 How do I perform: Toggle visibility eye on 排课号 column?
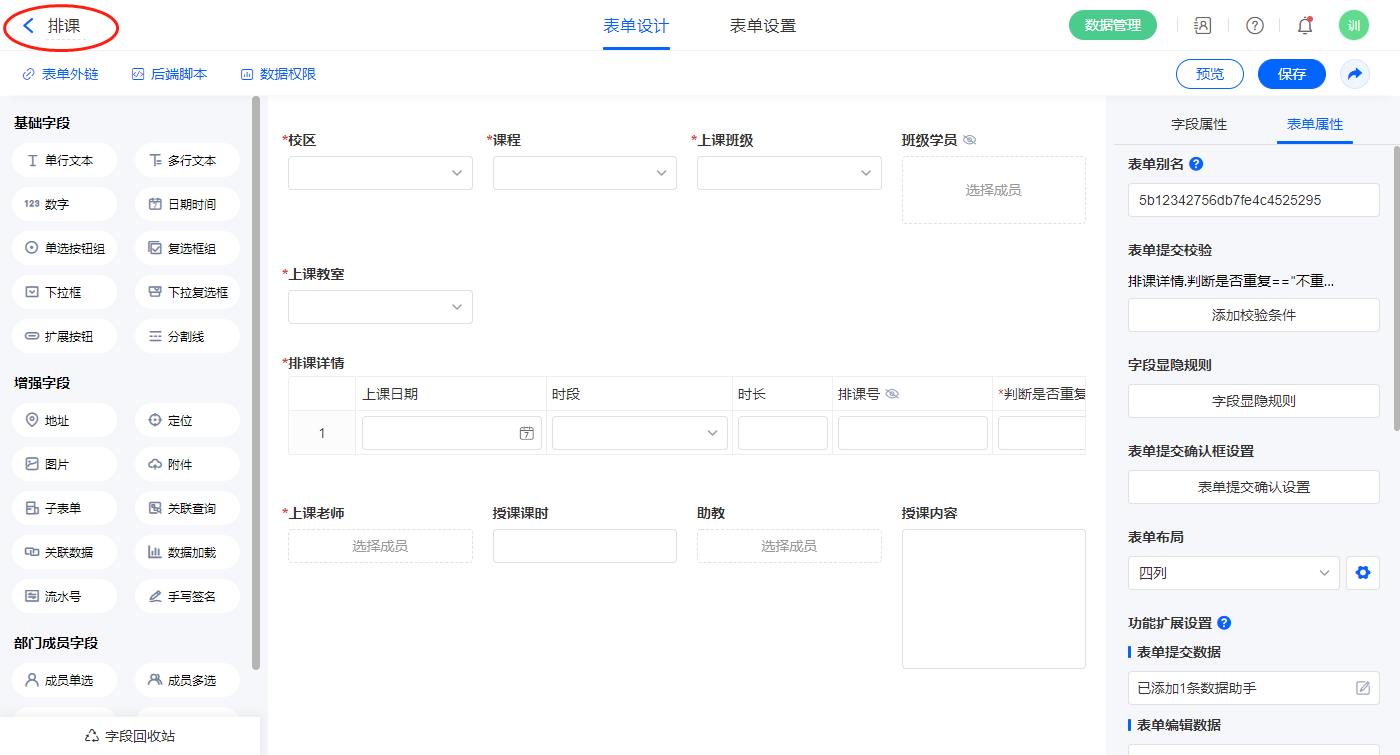click(892, 394)
